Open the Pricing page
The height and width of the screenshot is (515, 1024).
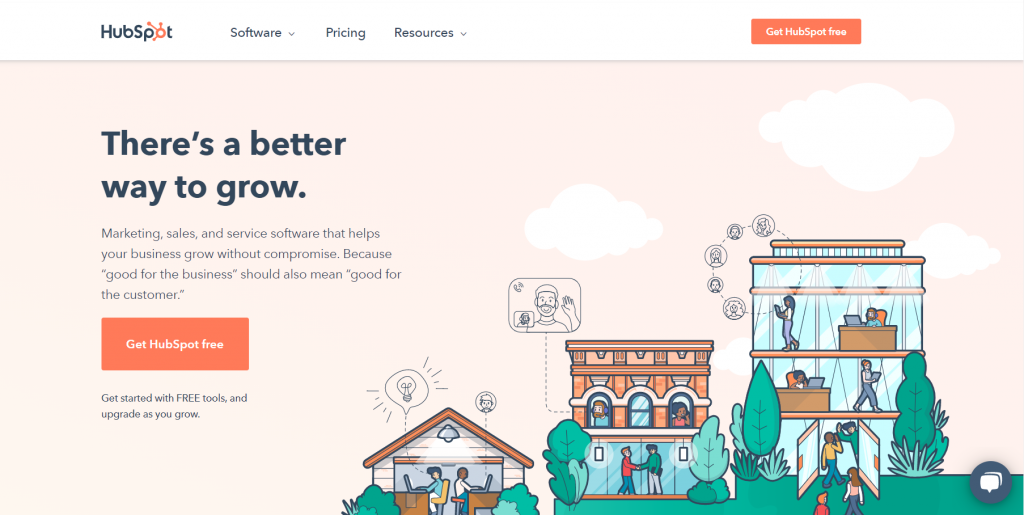[345, 33]
